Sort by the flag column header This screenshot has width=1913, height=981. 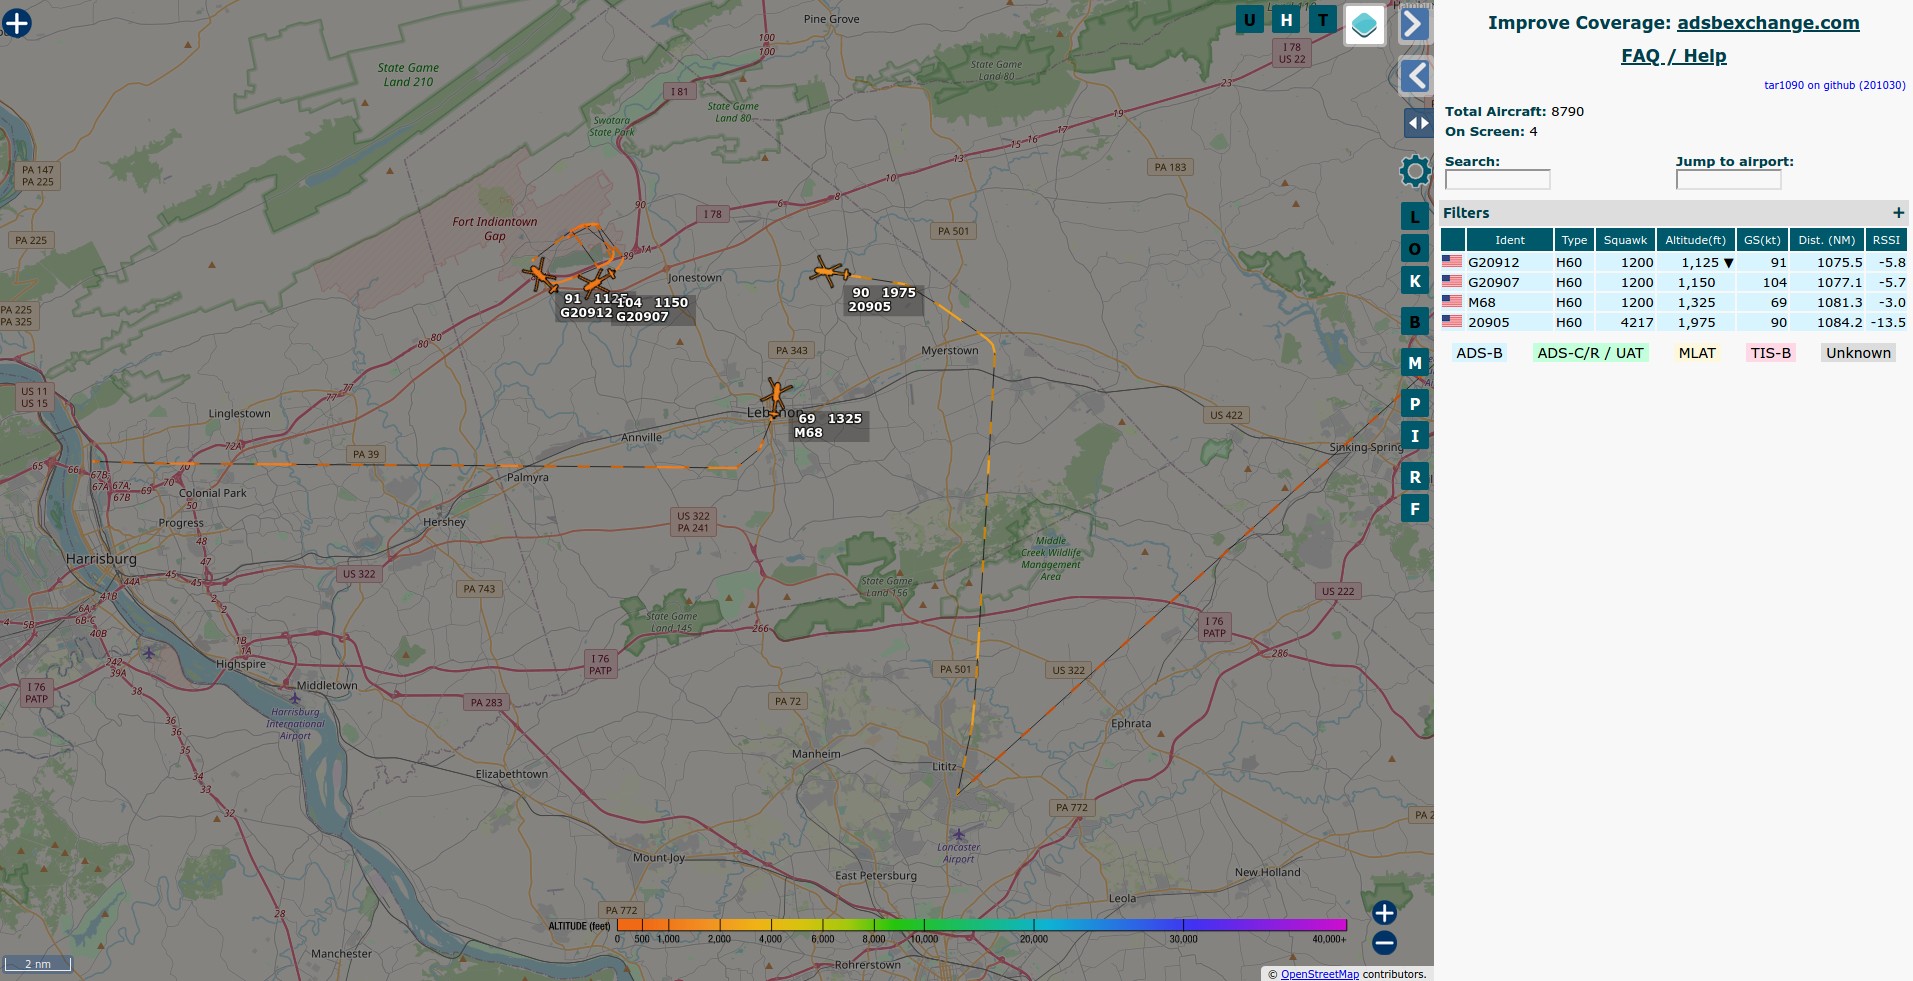click(1452, 240)
